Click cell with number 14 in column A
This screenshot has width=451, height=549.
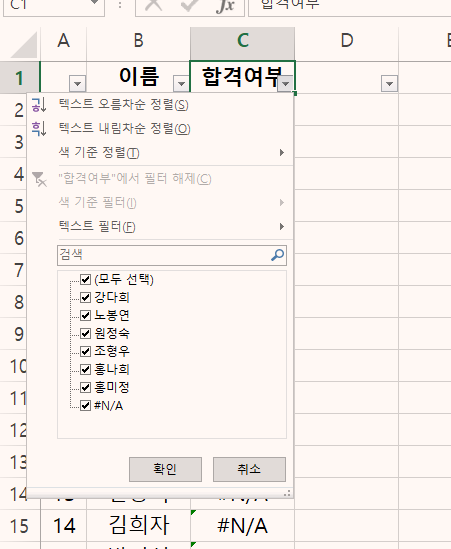click(64, 526)
